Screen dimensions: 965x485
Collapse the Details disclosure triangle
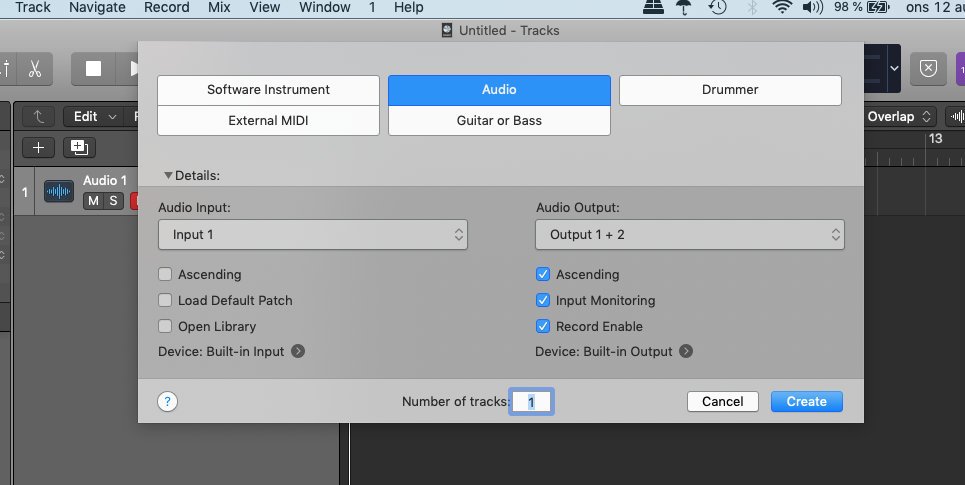(169, 175)
